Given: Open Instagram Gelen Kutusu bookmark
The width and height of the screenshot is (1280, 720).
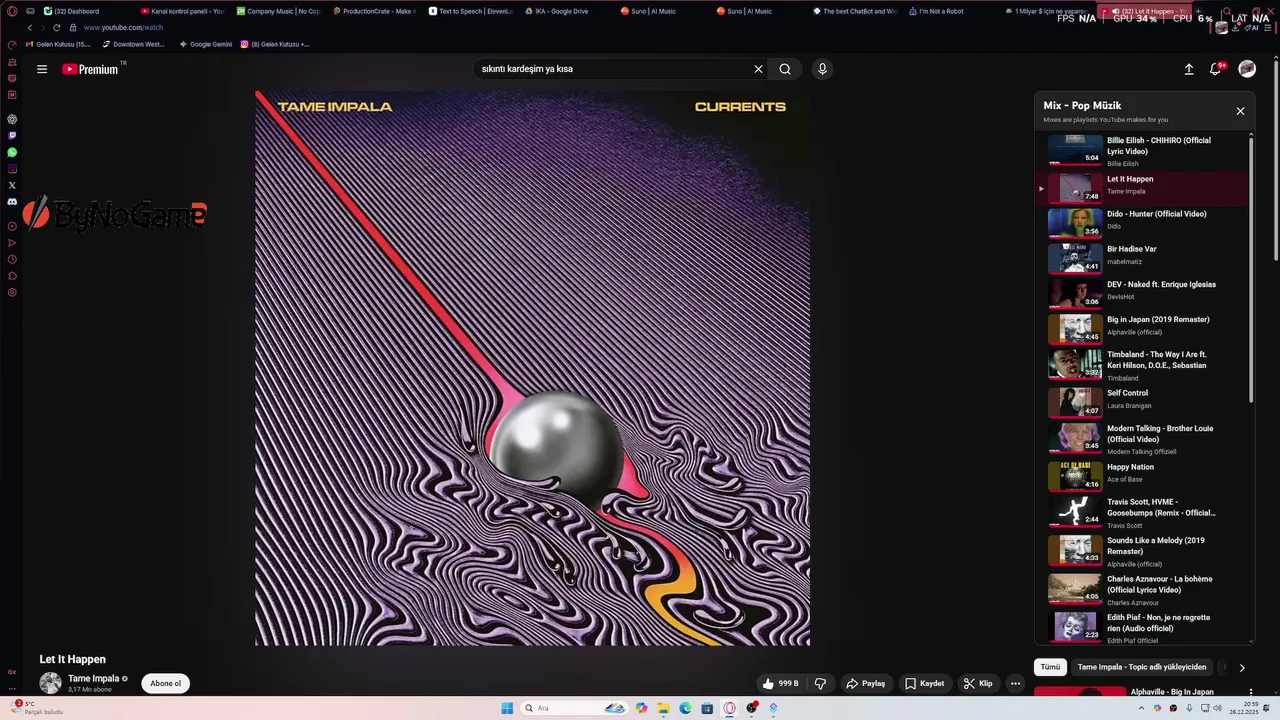Looking at the screenshot, I should point(275,44).
